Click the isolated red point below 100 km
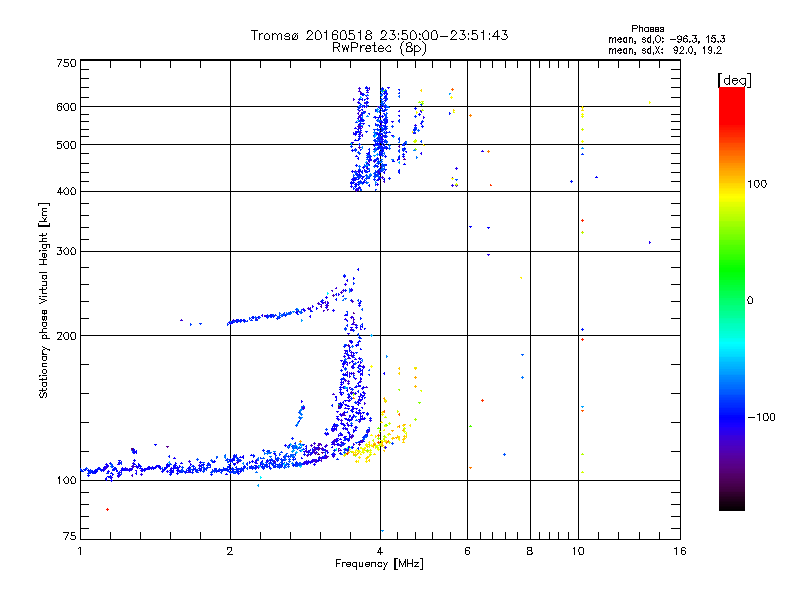Image resolution: width=800 pixels, height=600 pixels. click(107, 509)
